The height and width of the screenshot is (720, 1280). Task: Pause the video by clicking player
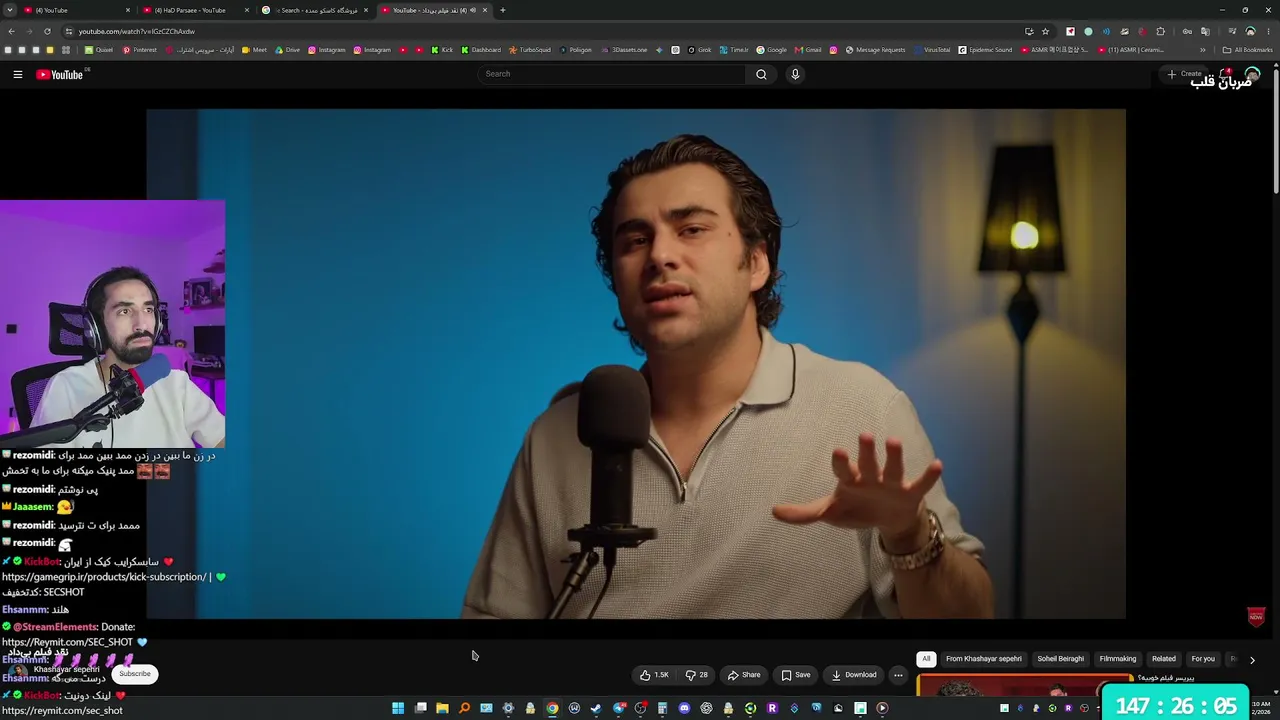[x=636, y=364]
